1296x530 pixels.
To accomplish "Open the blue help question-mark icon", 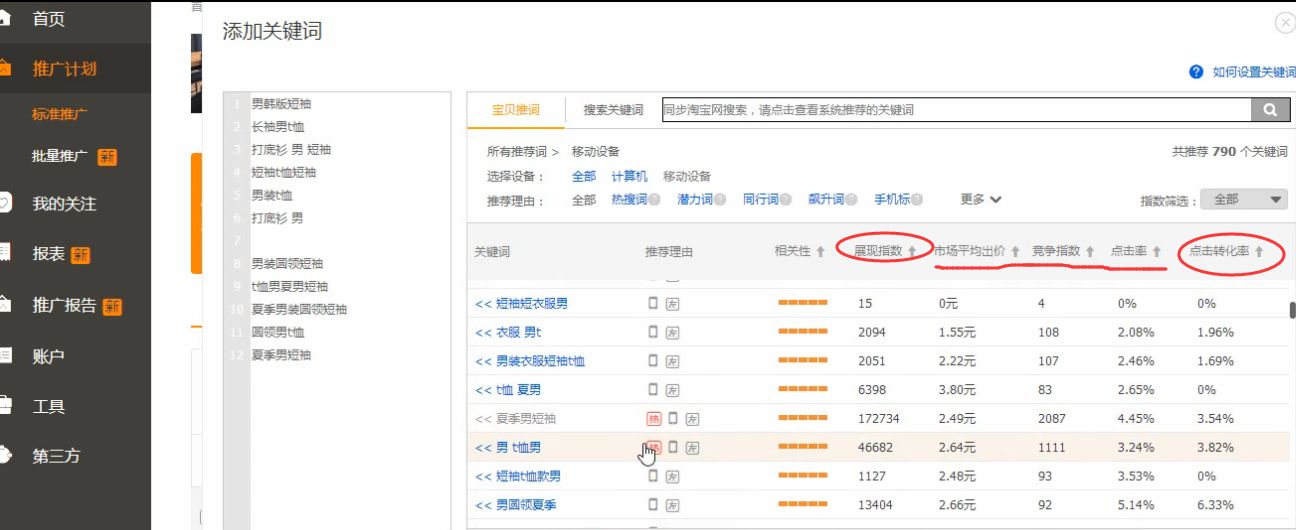I will pos(1196,72).
